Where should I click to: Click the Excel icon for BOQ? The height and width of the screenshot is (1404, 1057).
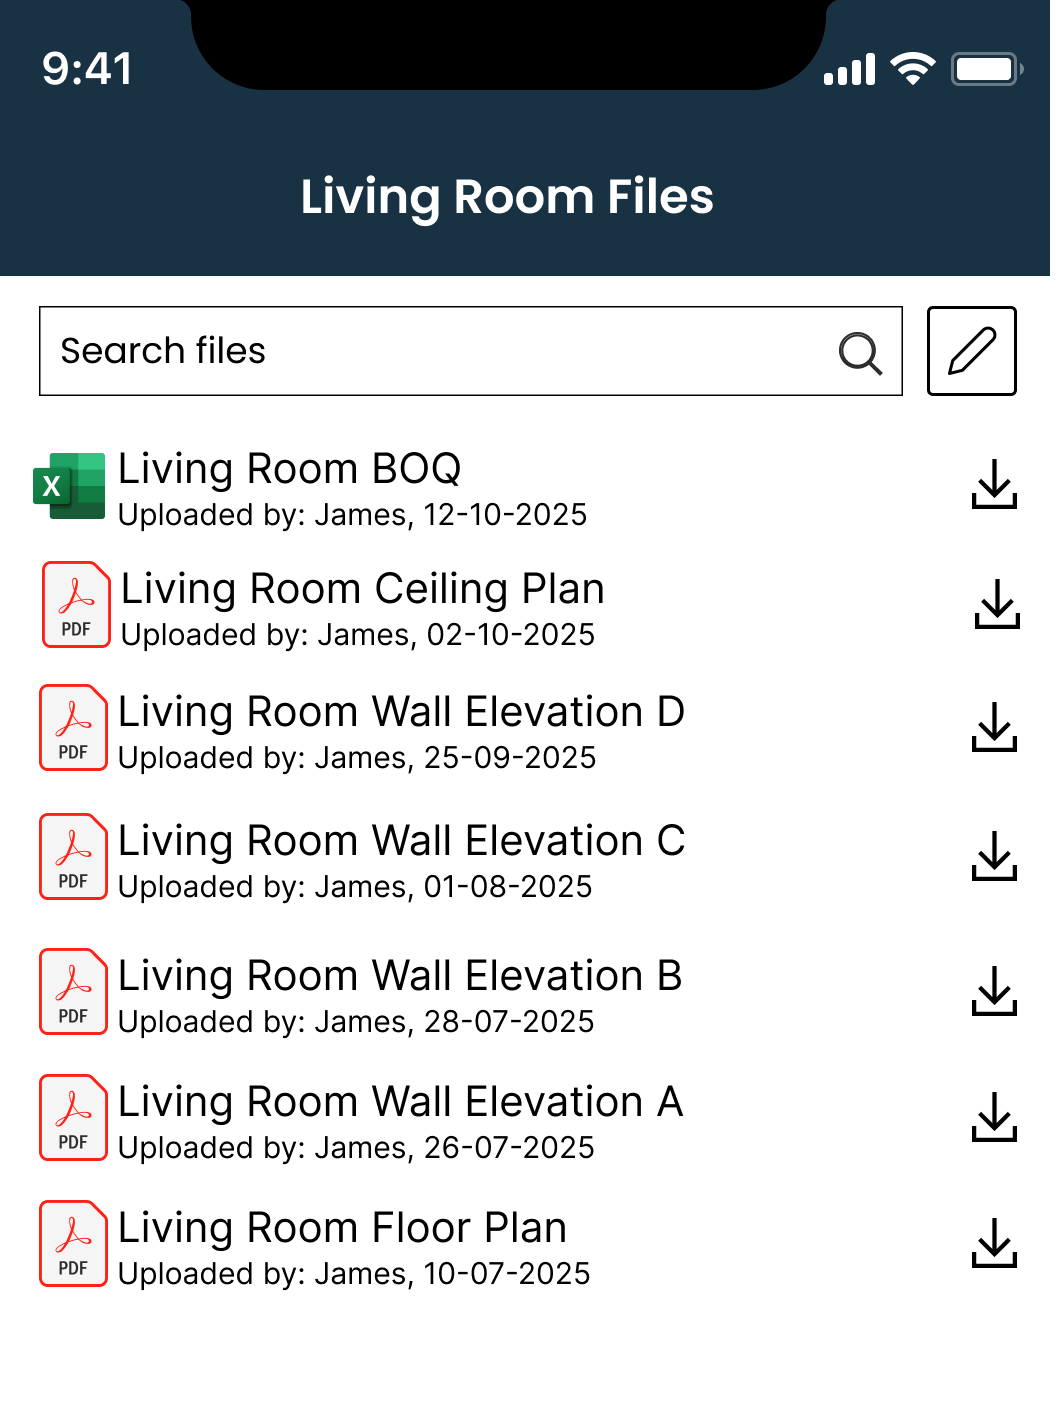[x=69, y=486]
